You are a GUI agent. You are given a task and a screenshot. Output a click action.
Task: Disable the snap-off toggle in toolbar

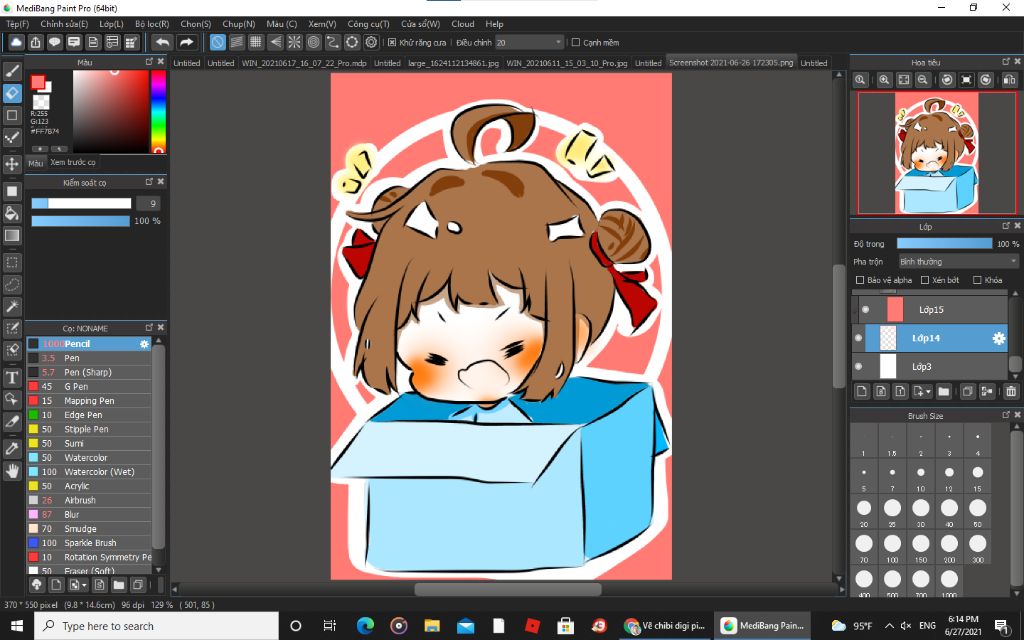click(x=217, y=42)
